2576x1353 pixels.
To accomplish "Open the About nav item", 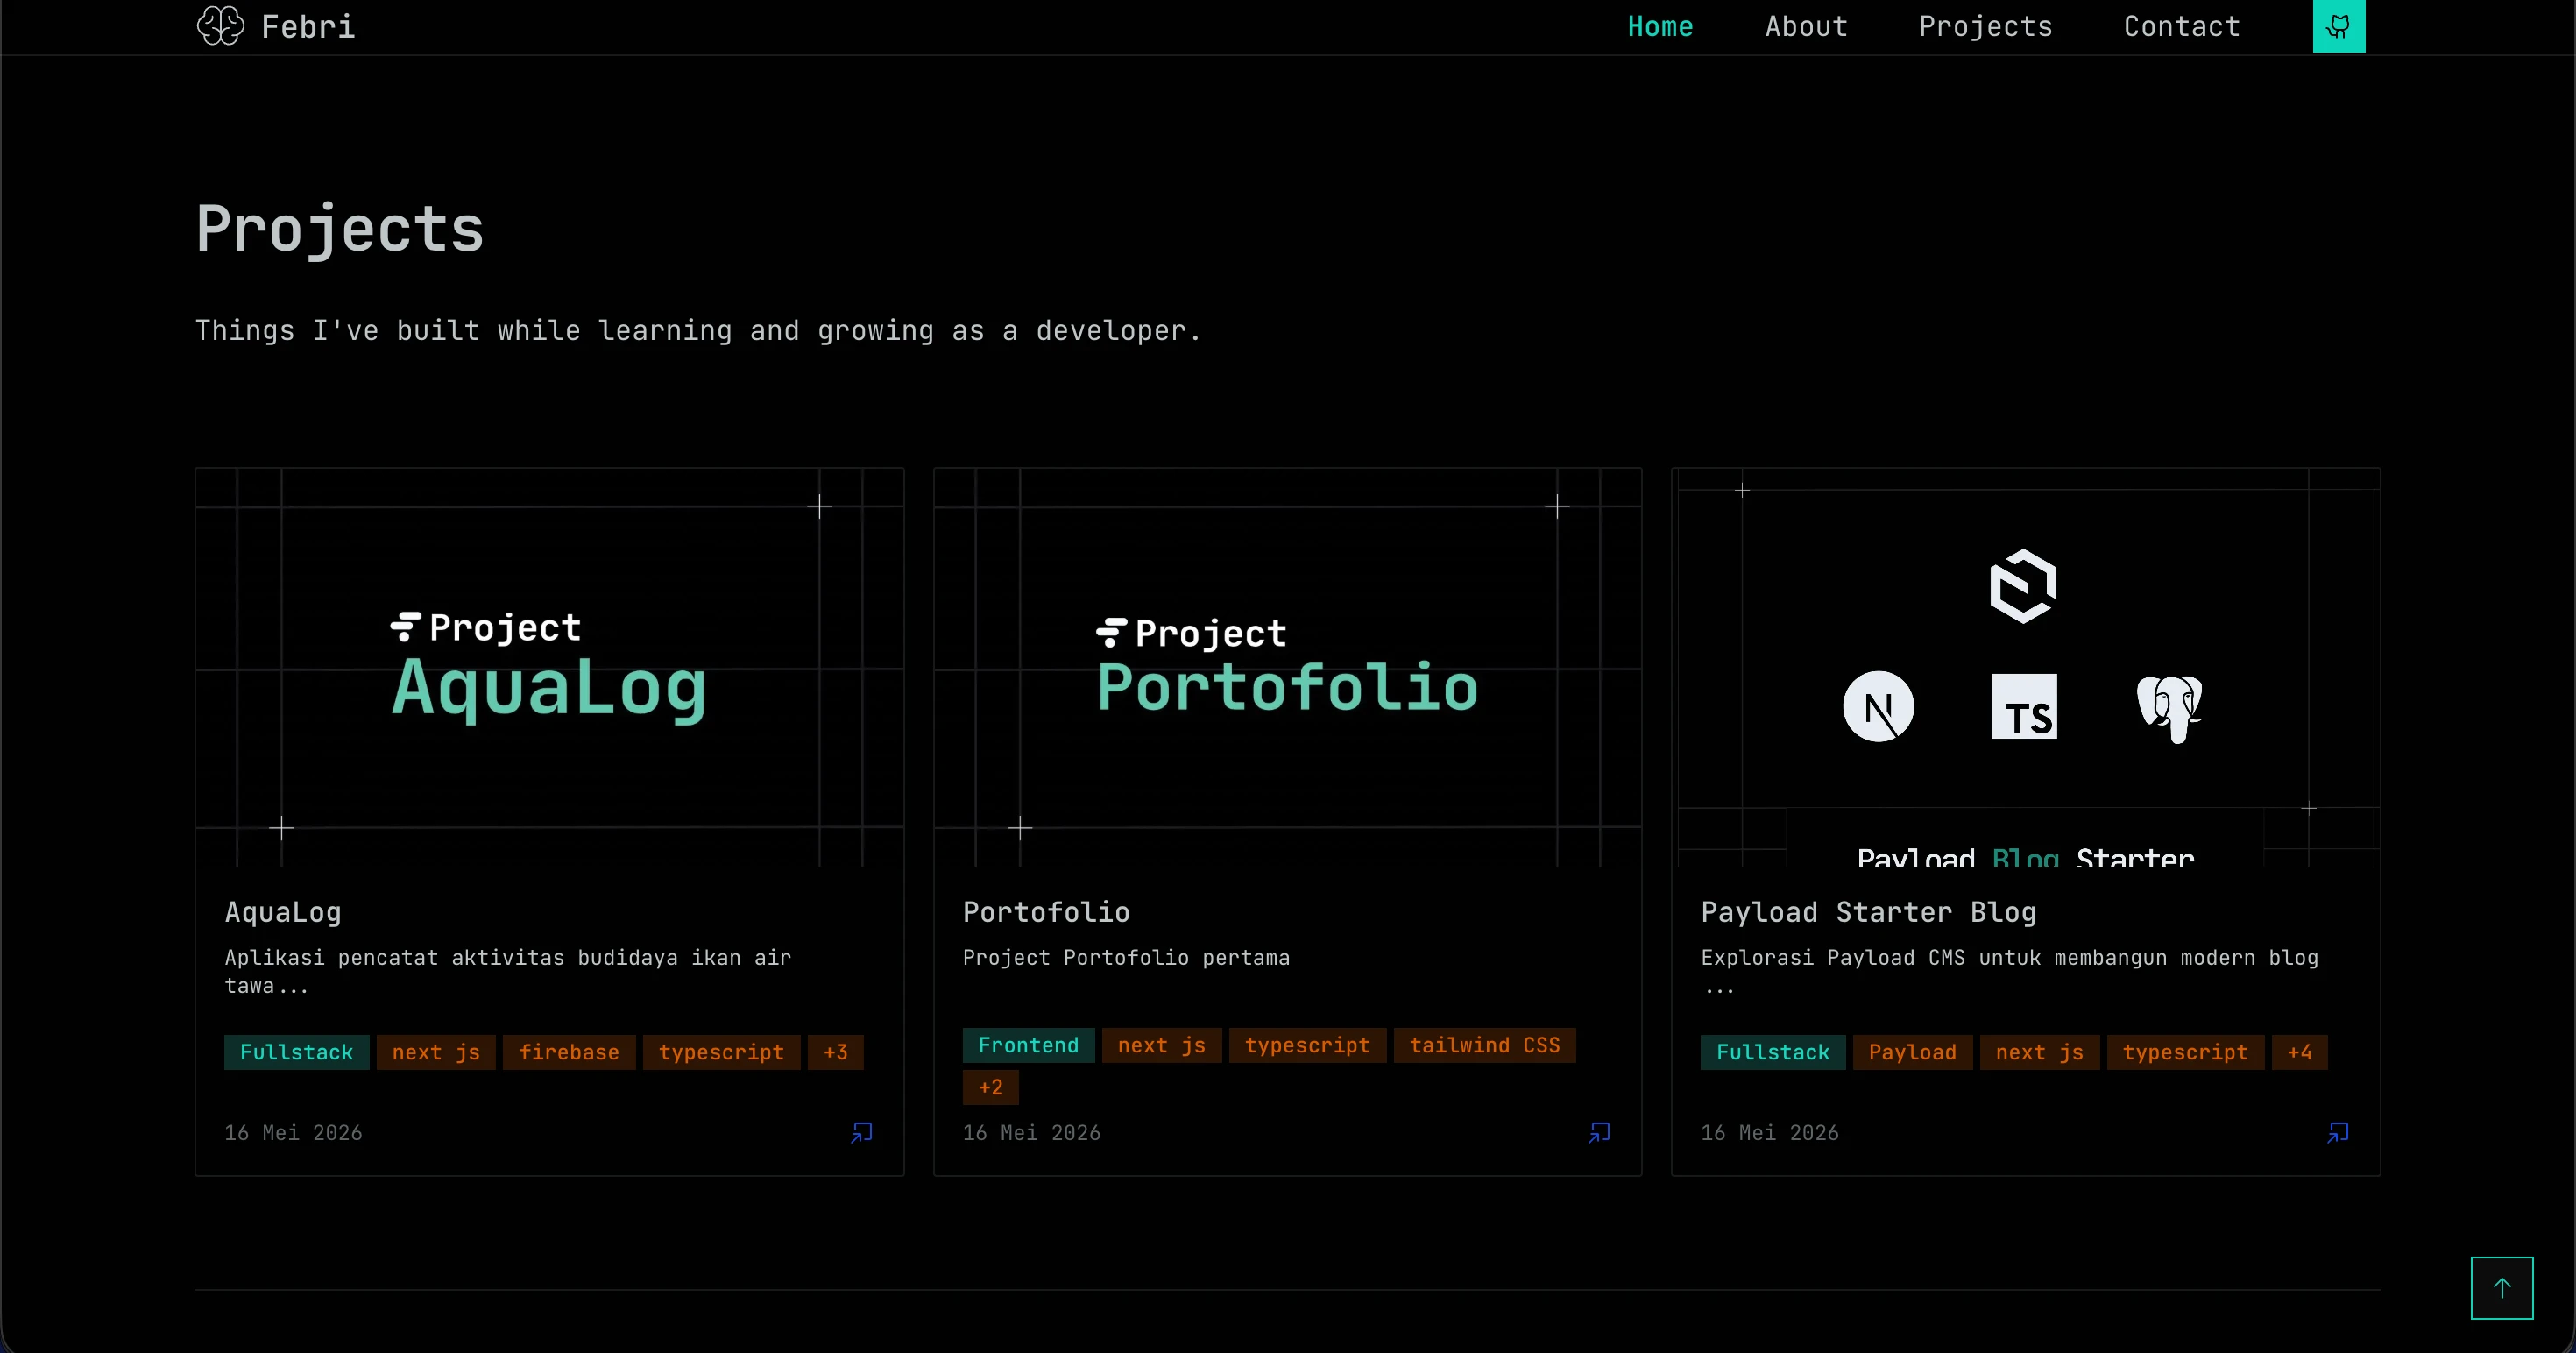I will (1805, 26).
